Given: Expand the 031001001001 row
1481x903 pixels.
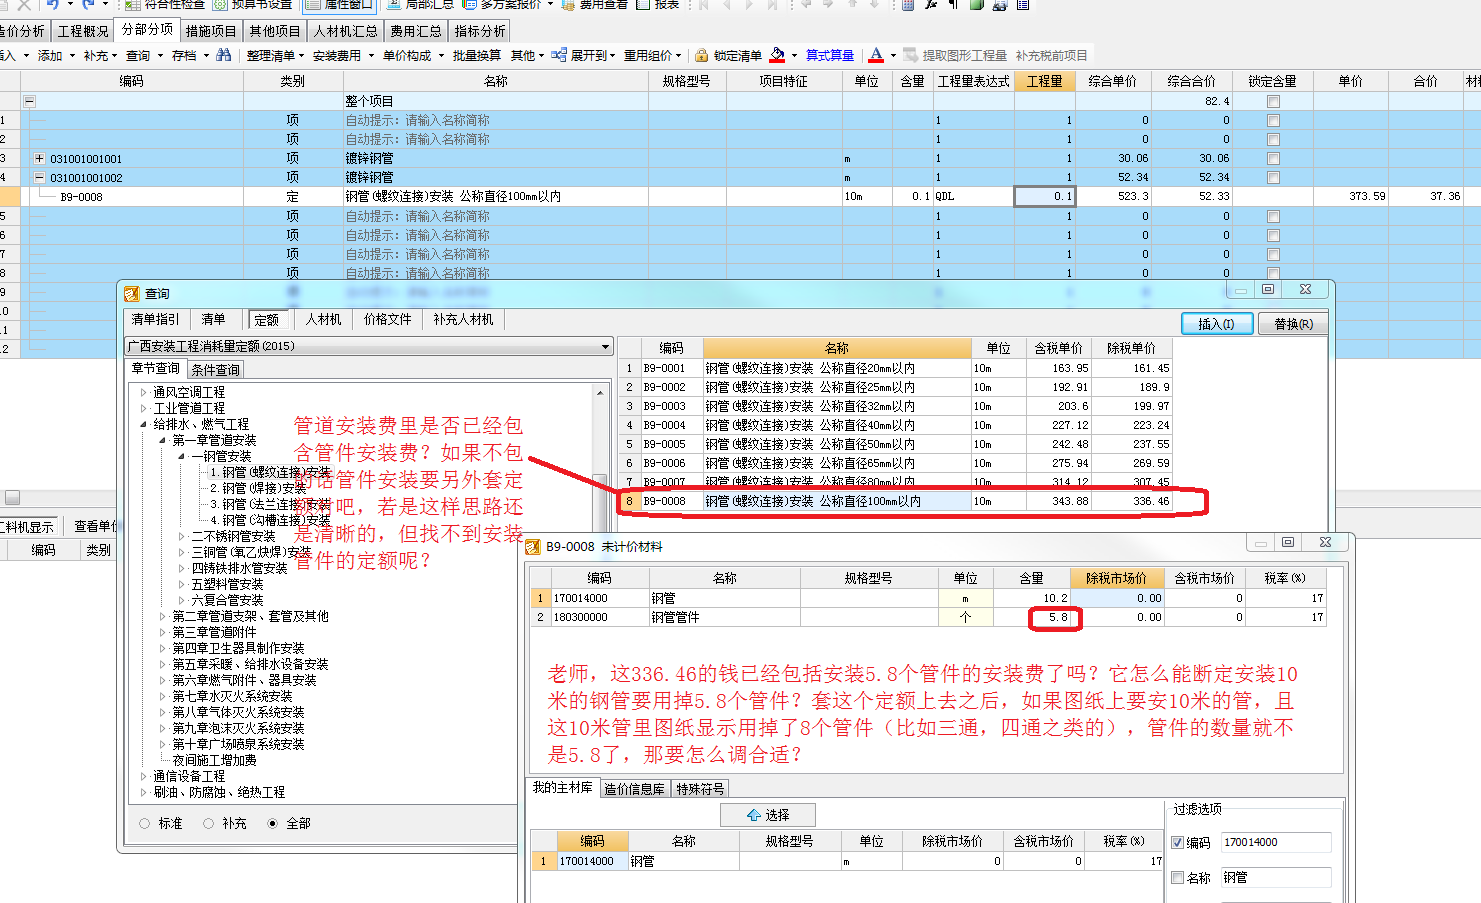Looking at the screenshot, I should pyautogui.click(x=39, y=158).
